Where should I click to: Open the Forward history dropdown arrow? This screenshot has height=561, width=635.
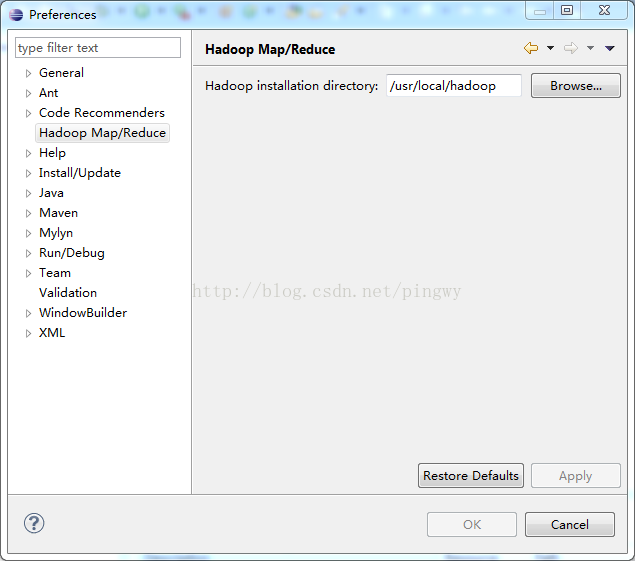590,48
